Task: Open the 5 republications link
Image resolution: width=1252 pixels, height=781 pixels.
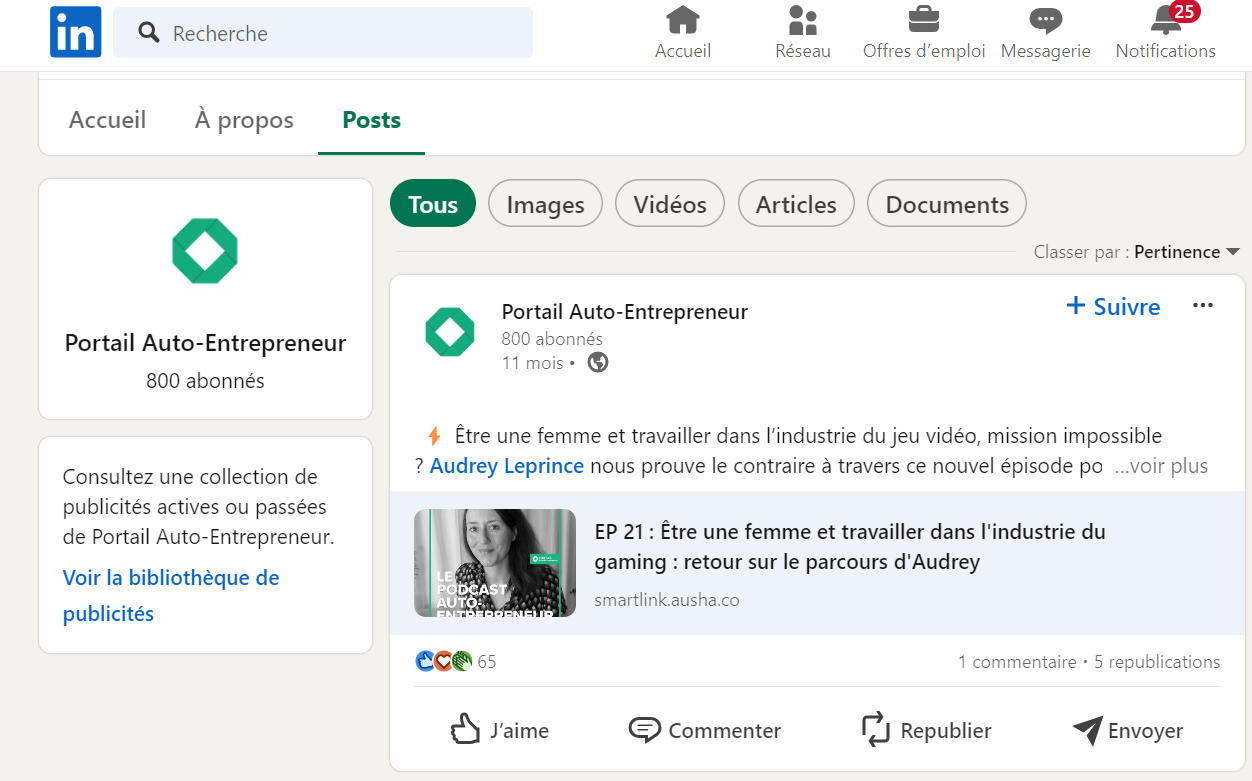Action: point(1157,662)
